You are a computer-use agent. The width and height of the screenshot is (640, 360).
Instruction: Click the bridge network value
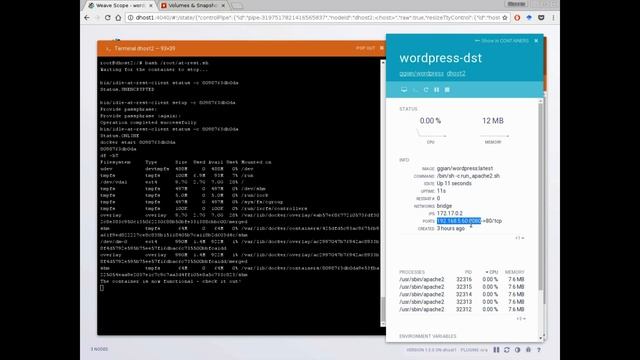click(x=444, y=206)
